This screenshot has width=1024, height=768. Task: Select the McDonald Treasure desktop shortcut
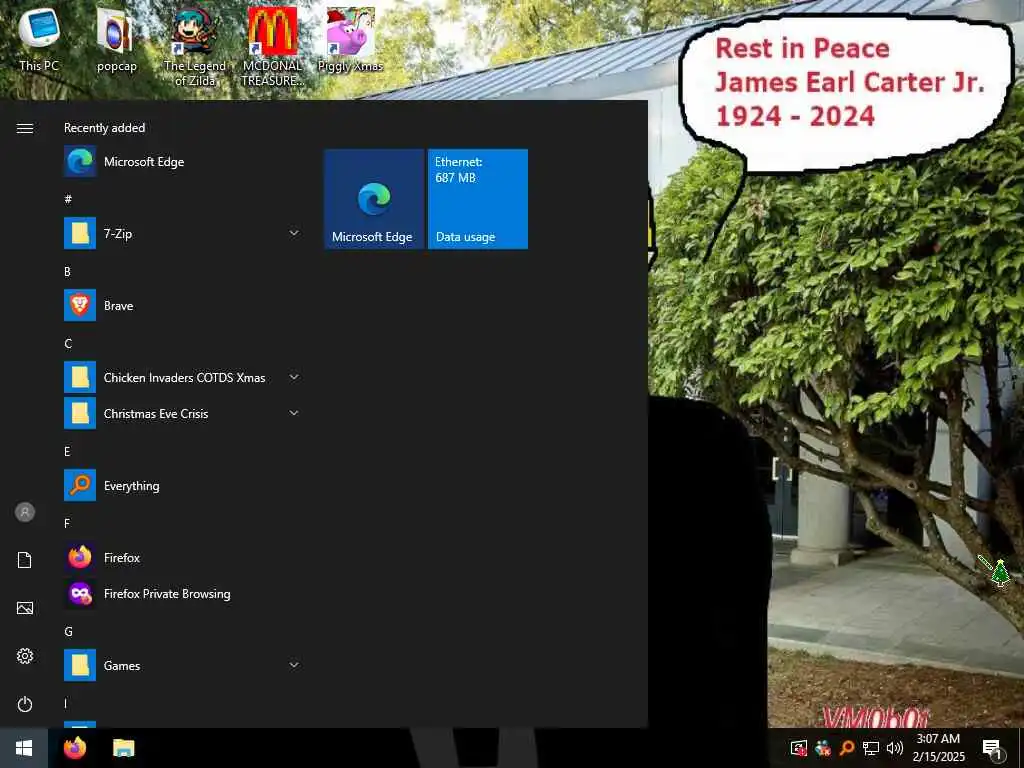click(272, 47)
